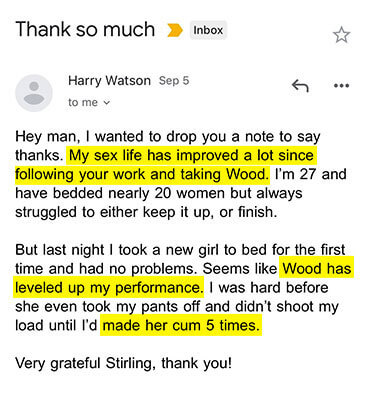The width and height of the screenshot is (368, 393).
Task: Select the subject line 'Thank so much'
Action: (x=85, y=29)
